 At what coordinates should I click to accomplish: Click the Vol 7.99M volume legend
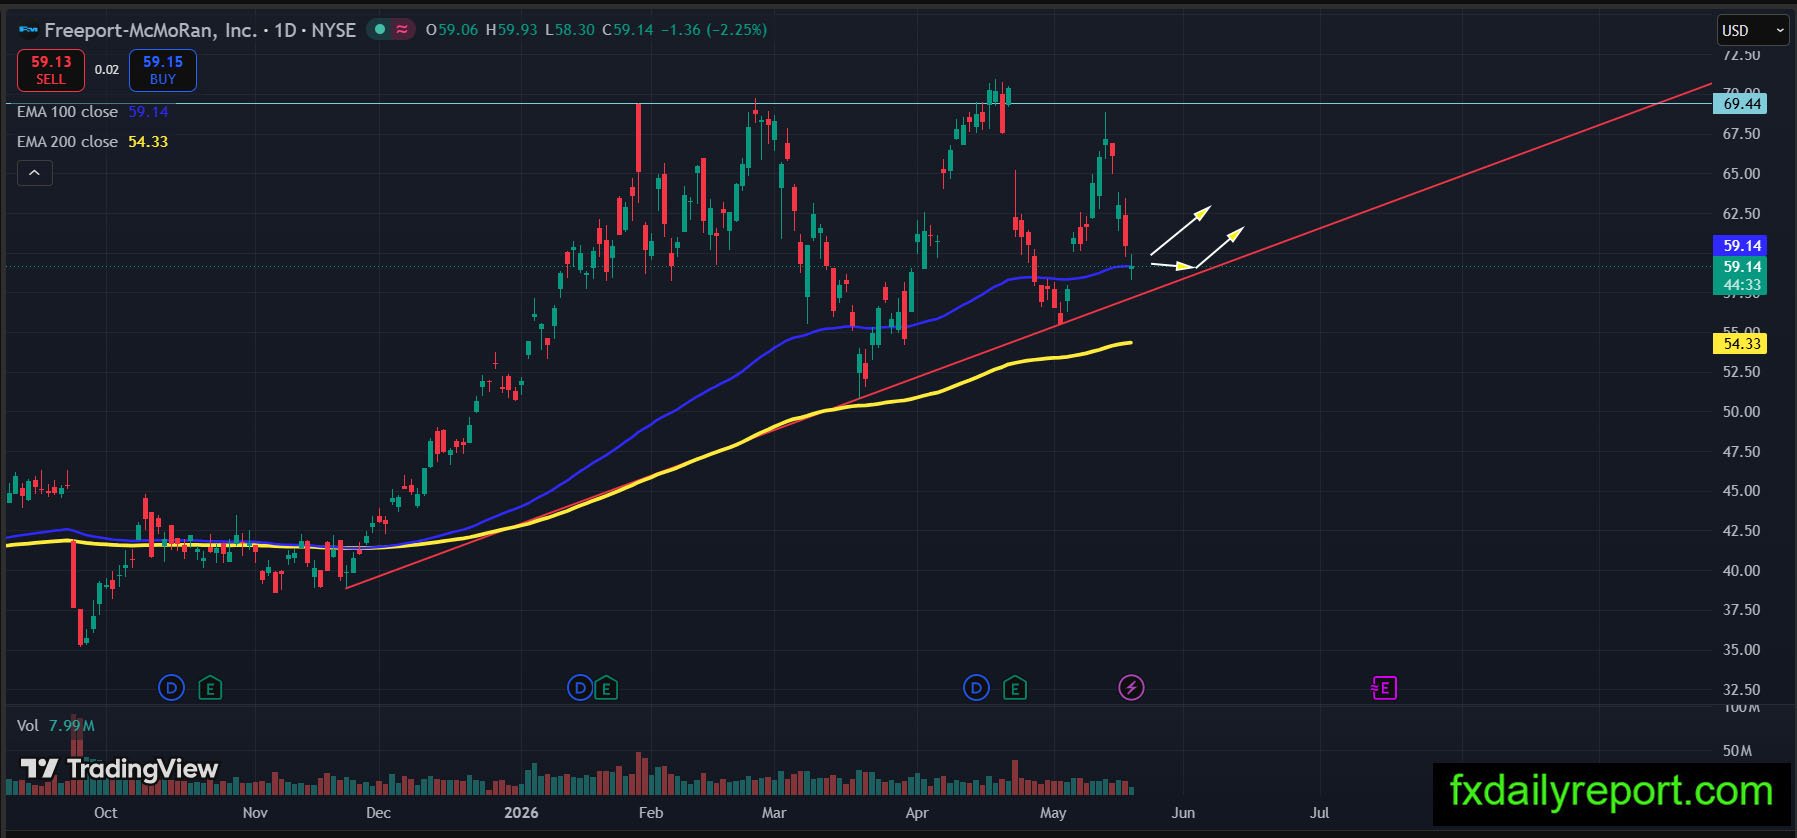[x=56, y=726]
